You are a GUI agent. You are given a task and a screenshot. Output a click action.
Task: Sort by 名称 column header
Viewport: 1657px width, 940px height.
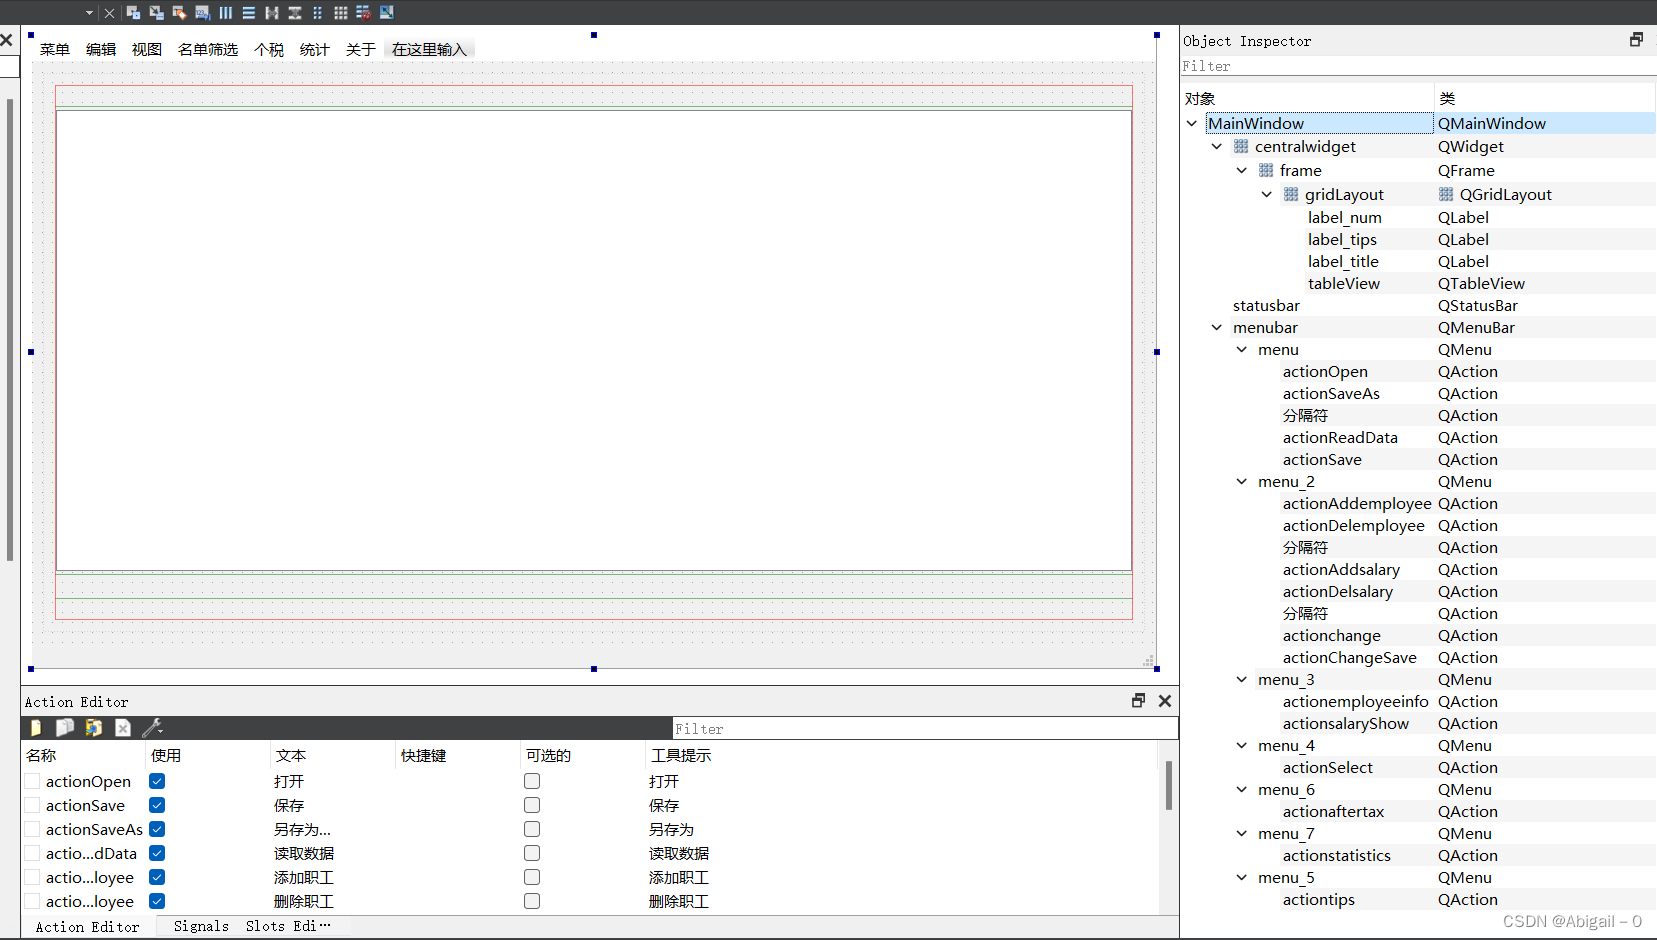tap(83, 756)
